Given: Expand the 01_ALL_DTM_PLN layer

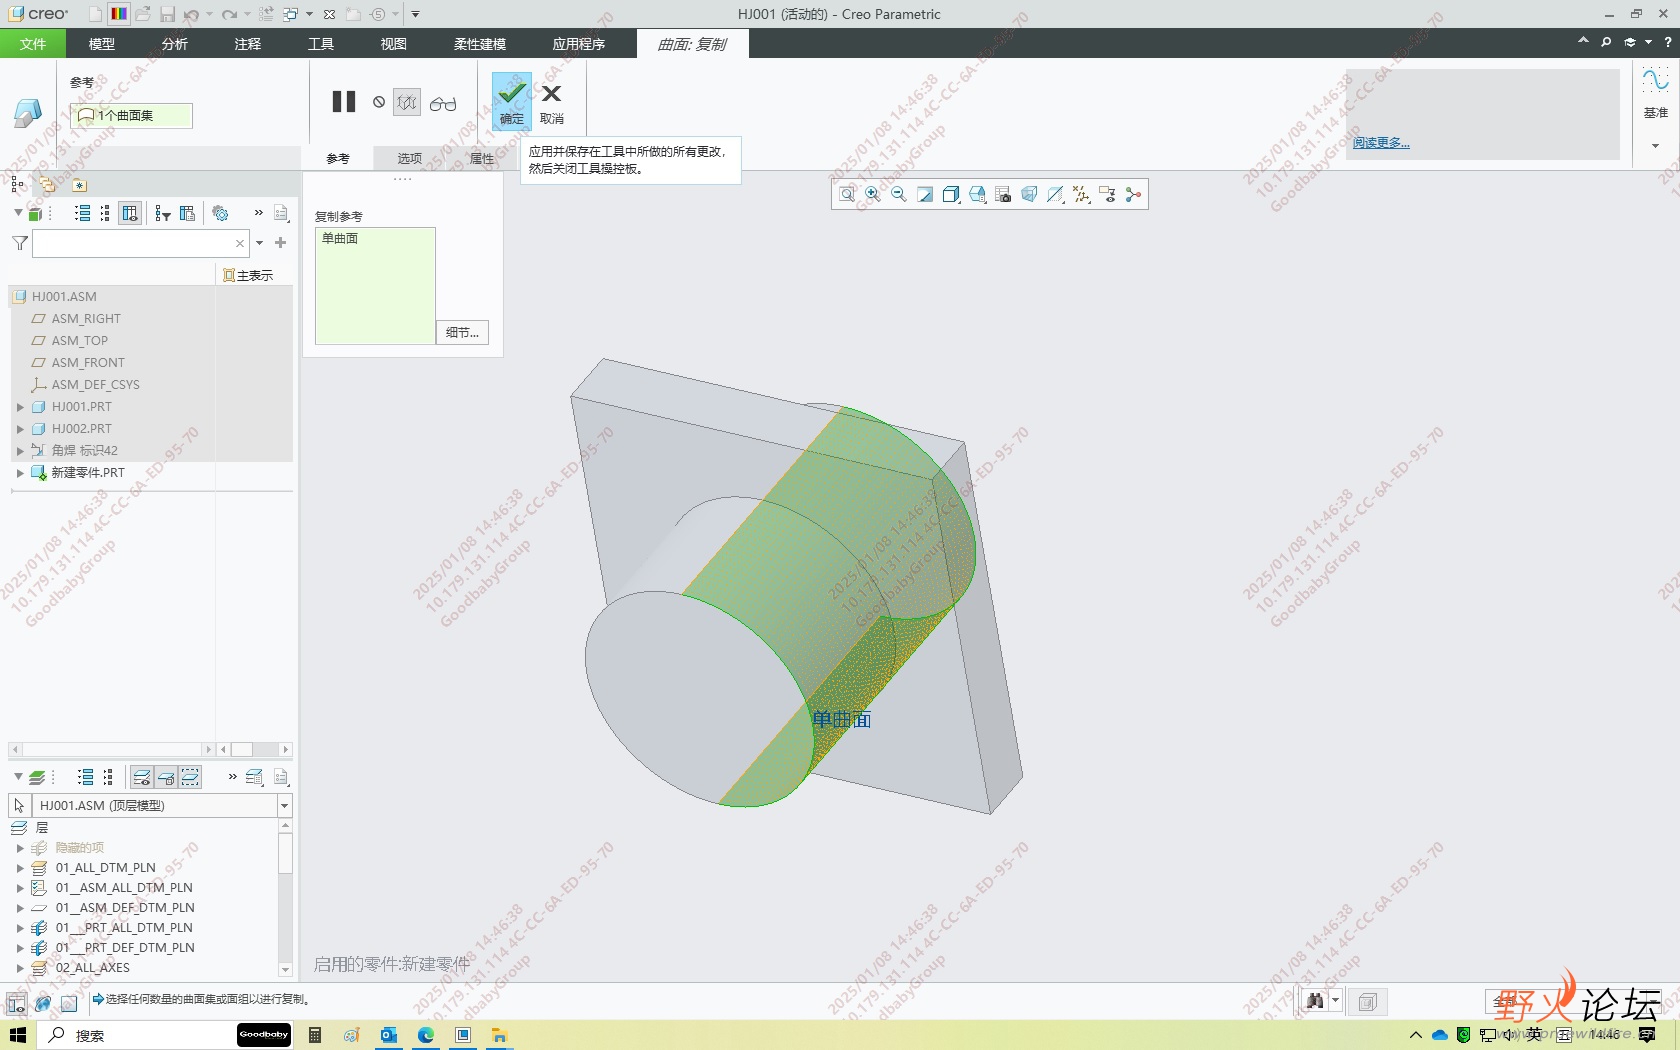Looking at the screenshot, I should click(x=20, y=868).
